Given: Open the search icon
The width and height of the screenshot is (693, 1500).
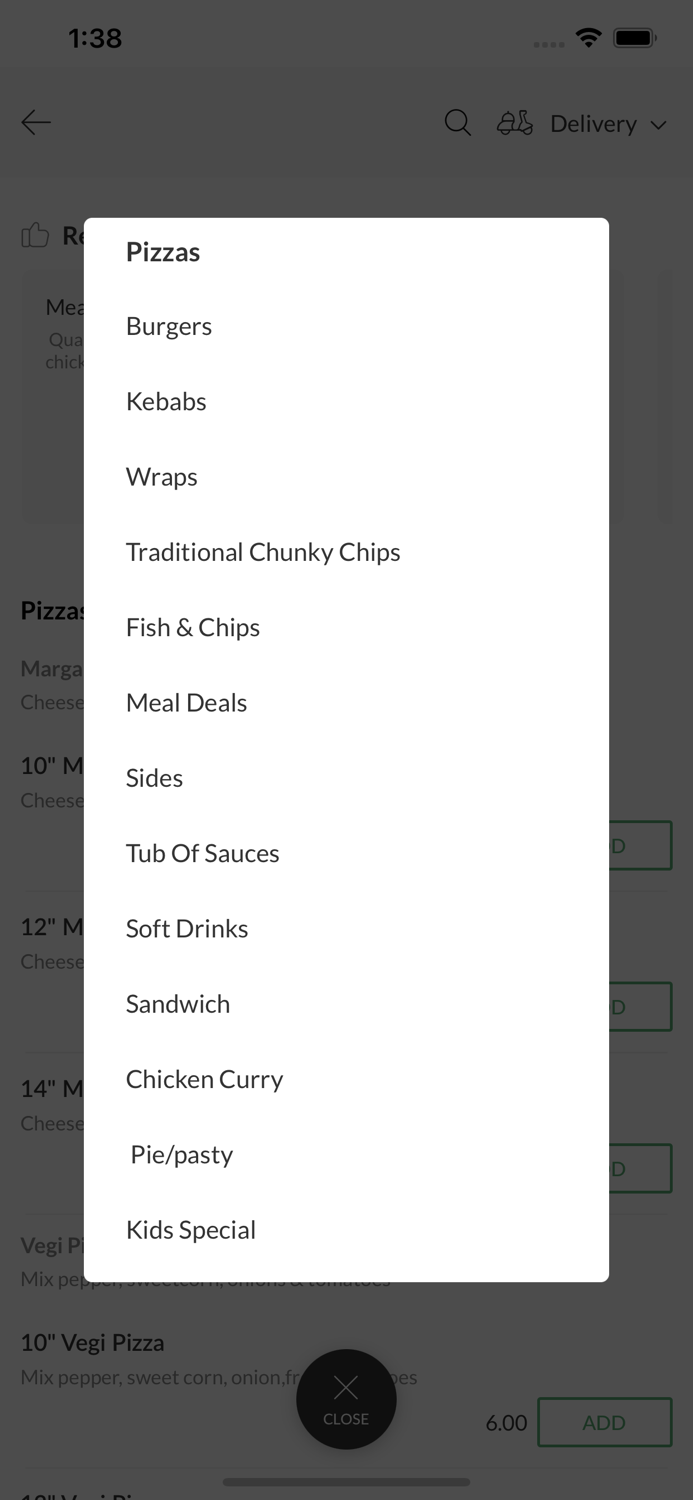Looking at the screenshot, I should point(457,122).
